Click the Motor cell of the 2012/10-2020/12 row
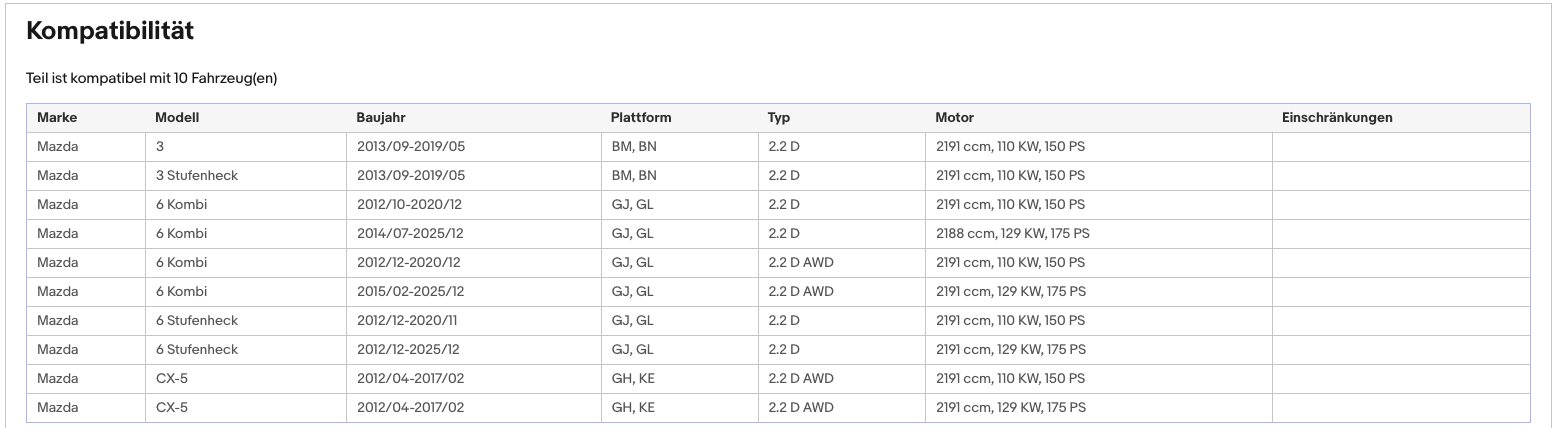This screenshot has height=428, width=1557. click(x=1099, y=205)
